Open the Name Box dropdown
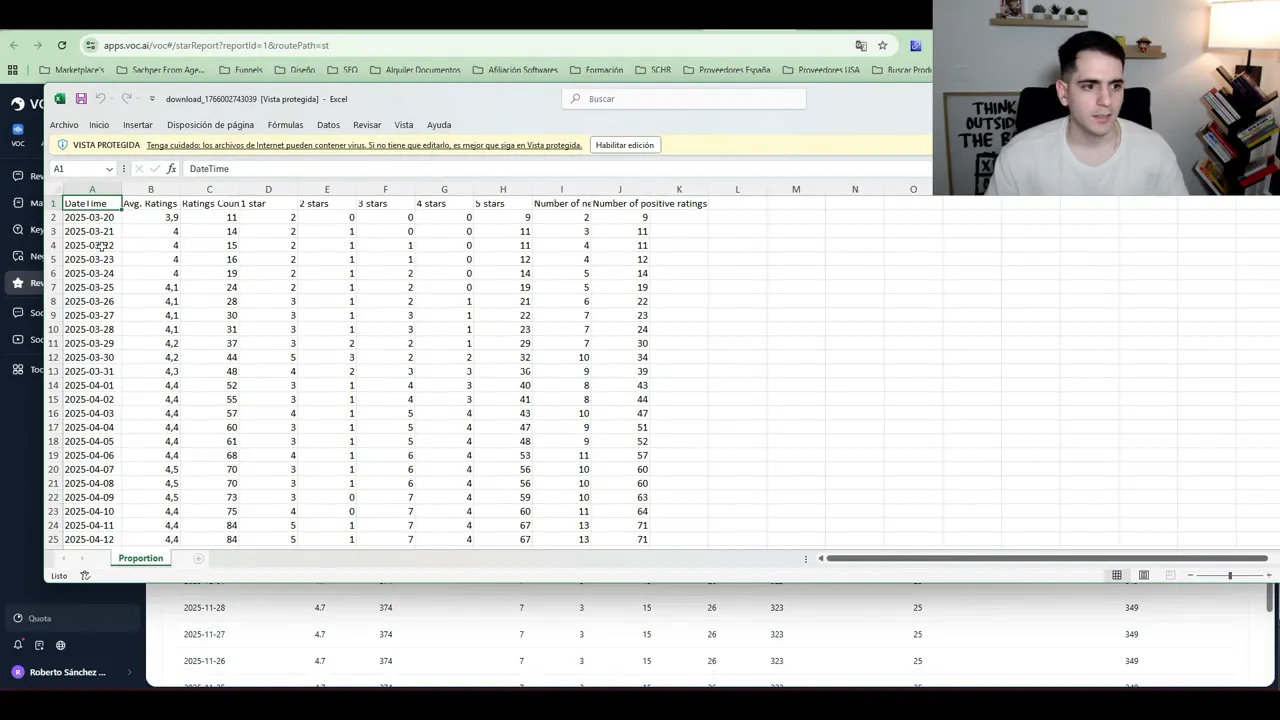The height and width of the screenshot is (720, 1280). pos(109,168)
